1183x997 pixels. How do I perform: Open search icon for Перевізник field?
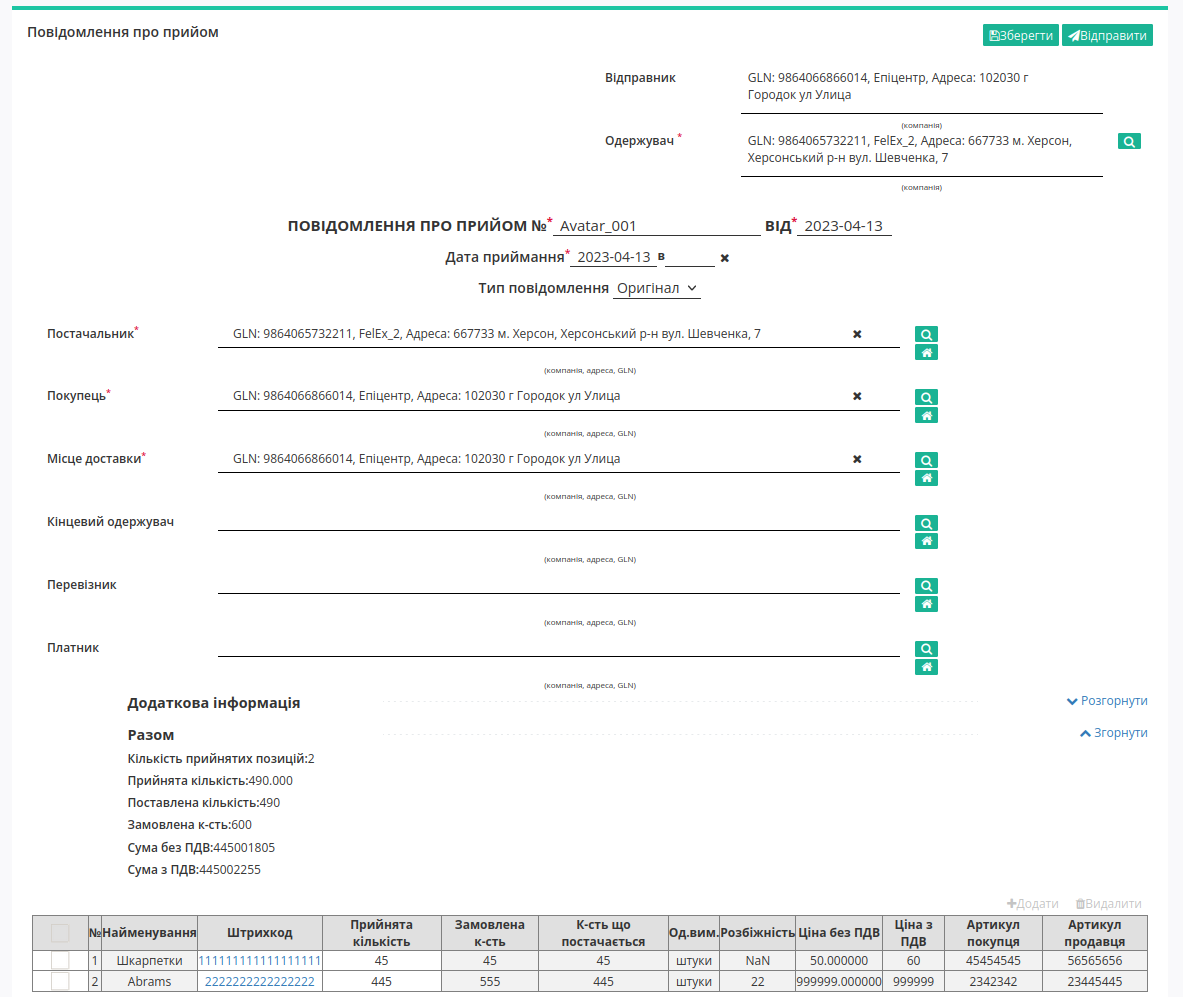click(926, 586)
